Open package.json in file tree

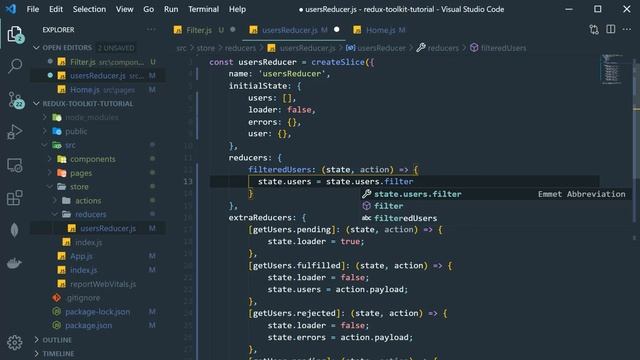coord(88,326)
